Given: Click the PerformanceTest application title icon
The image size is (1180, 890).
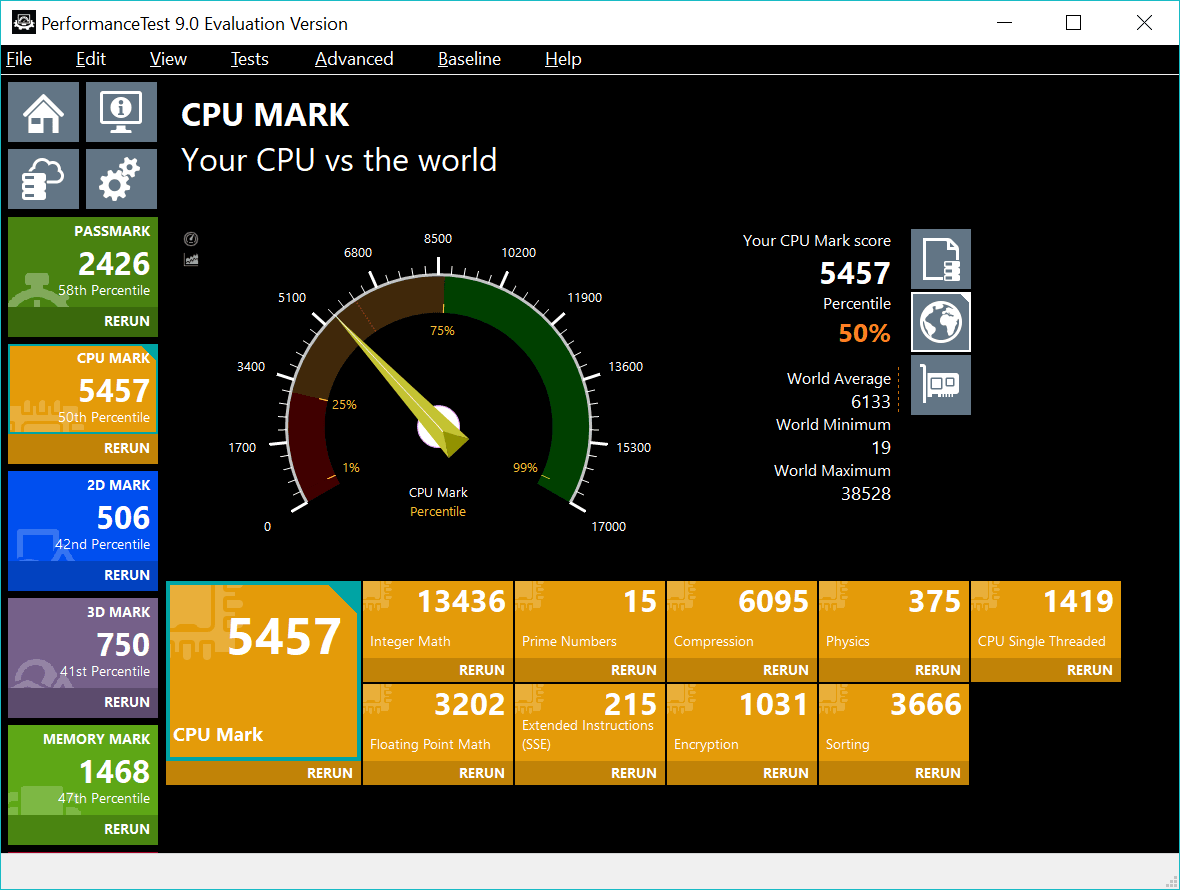Looking at the screenshot, I should (23, 23).
